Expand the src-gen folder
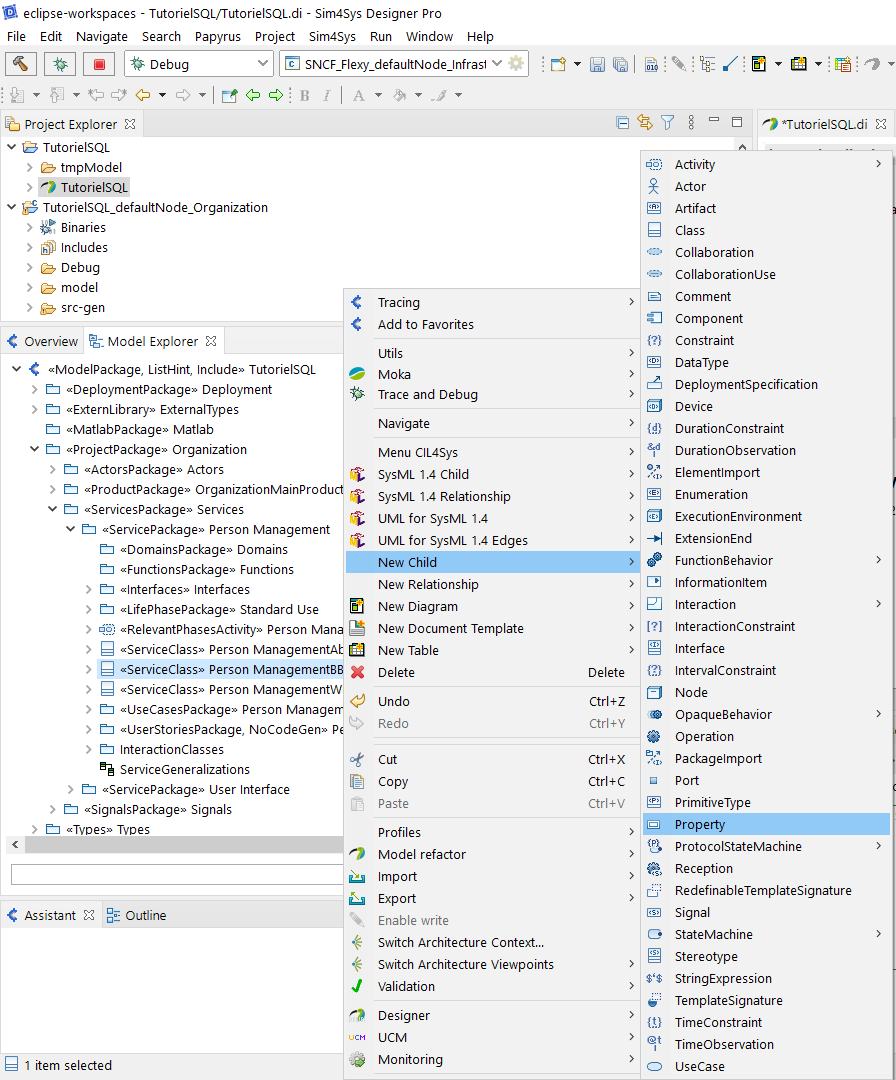The height and width of the screenshot is (1080, 896). click(30, 307)
